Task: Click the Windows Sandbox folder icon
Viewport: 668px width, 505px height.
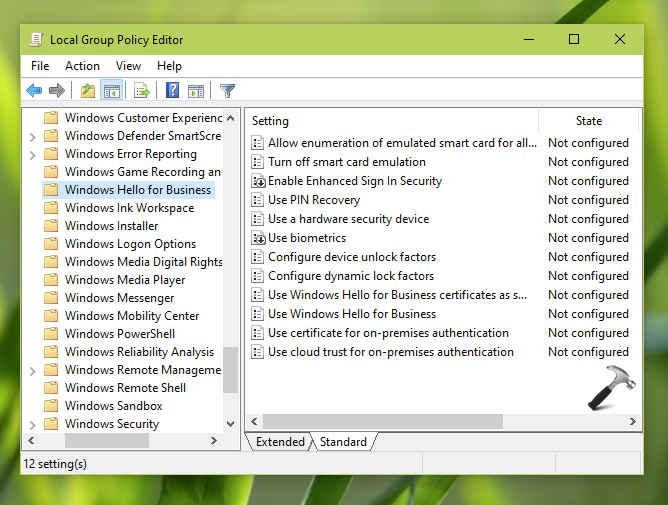Action: pyautogui.click(x=51, y=406)
